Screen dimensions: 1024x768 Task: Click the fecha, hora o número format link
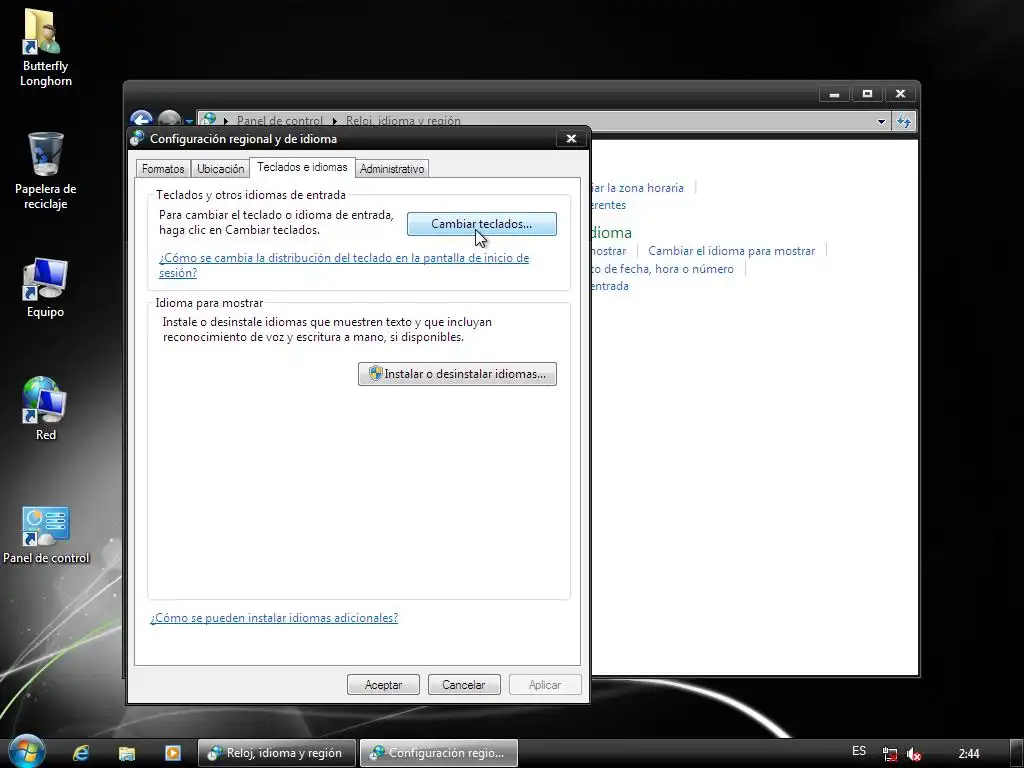[662, 268]
